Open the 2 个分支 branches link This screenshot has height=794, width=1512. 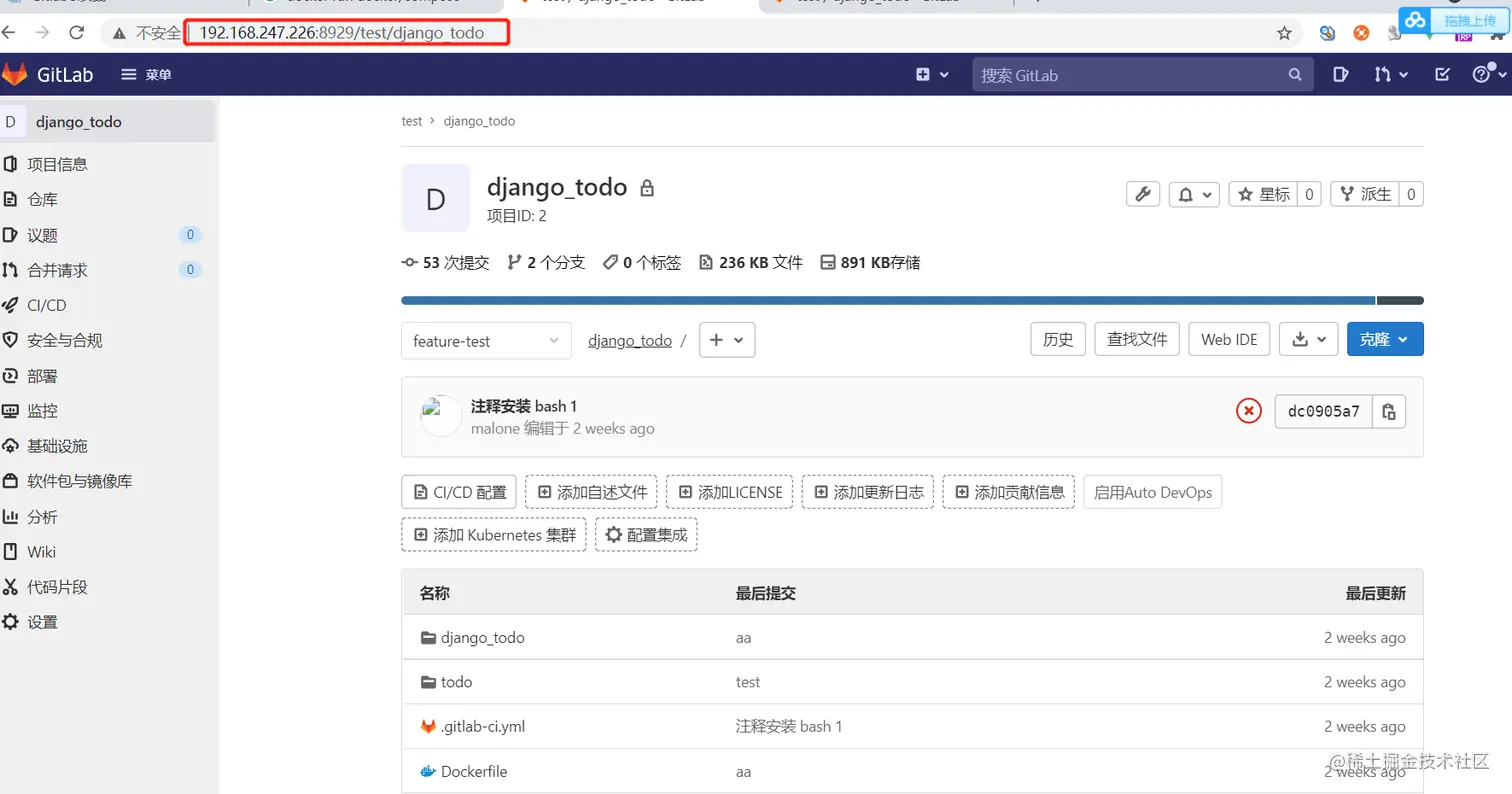(x=546, y=263)
